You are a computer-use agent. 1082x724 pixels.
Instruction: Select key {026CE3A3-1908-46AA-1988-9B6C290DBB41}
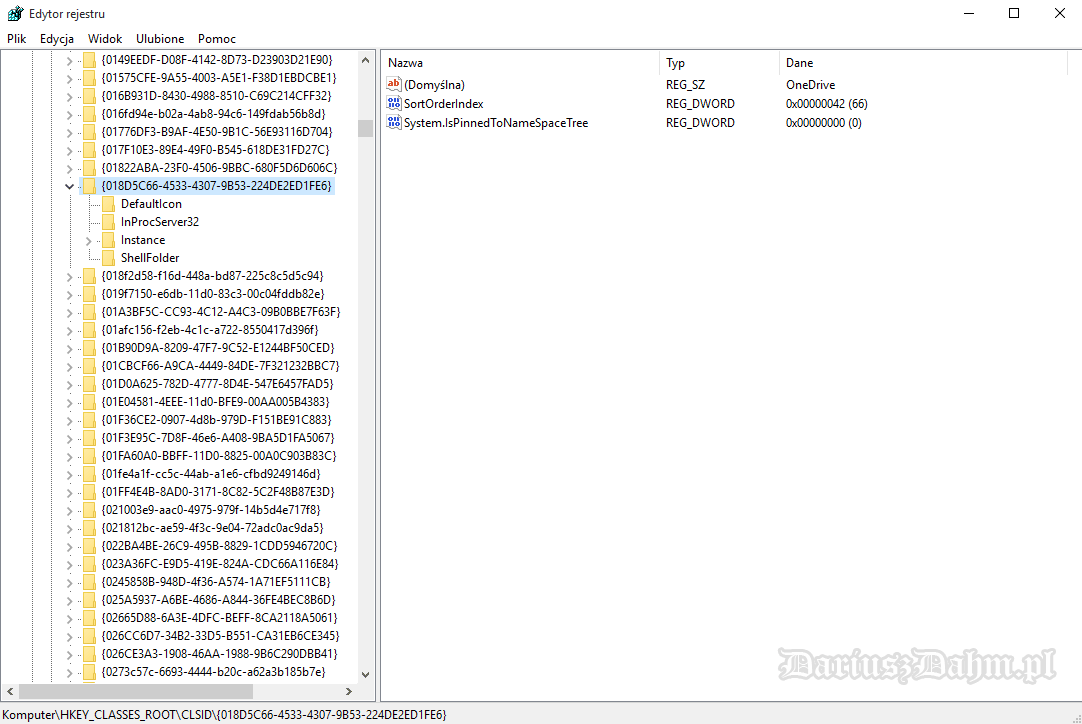tap(219, 653)
